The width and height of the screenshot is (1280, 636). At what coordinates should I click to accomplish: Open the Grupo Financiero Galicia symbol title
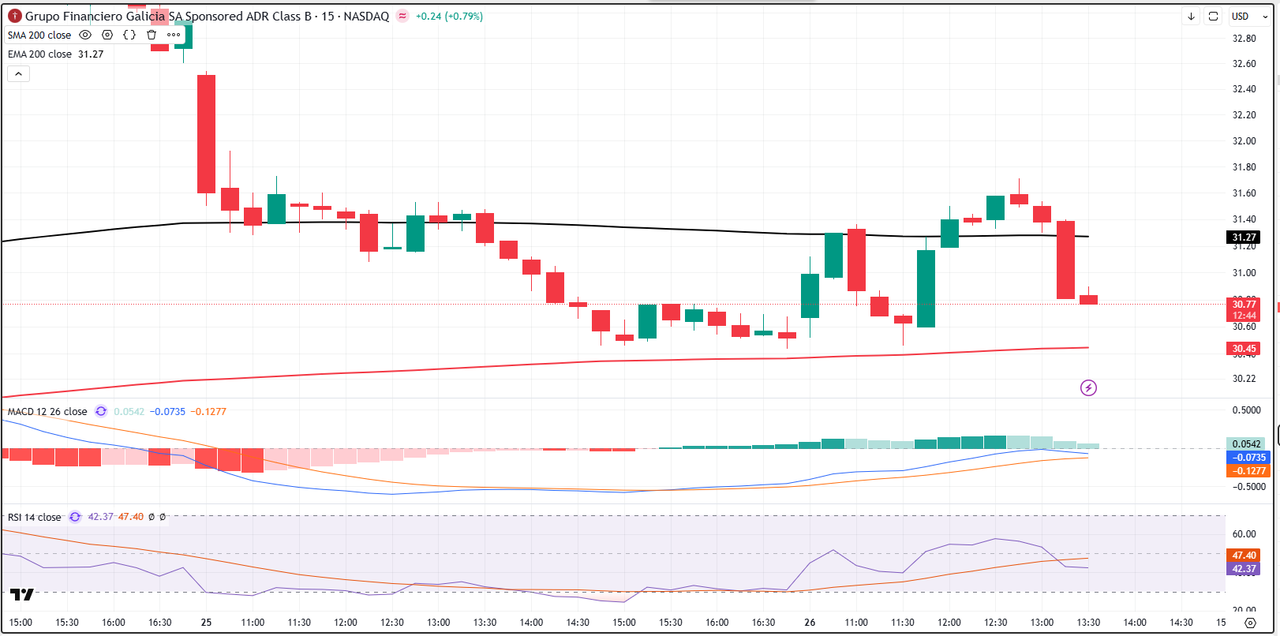207,16
